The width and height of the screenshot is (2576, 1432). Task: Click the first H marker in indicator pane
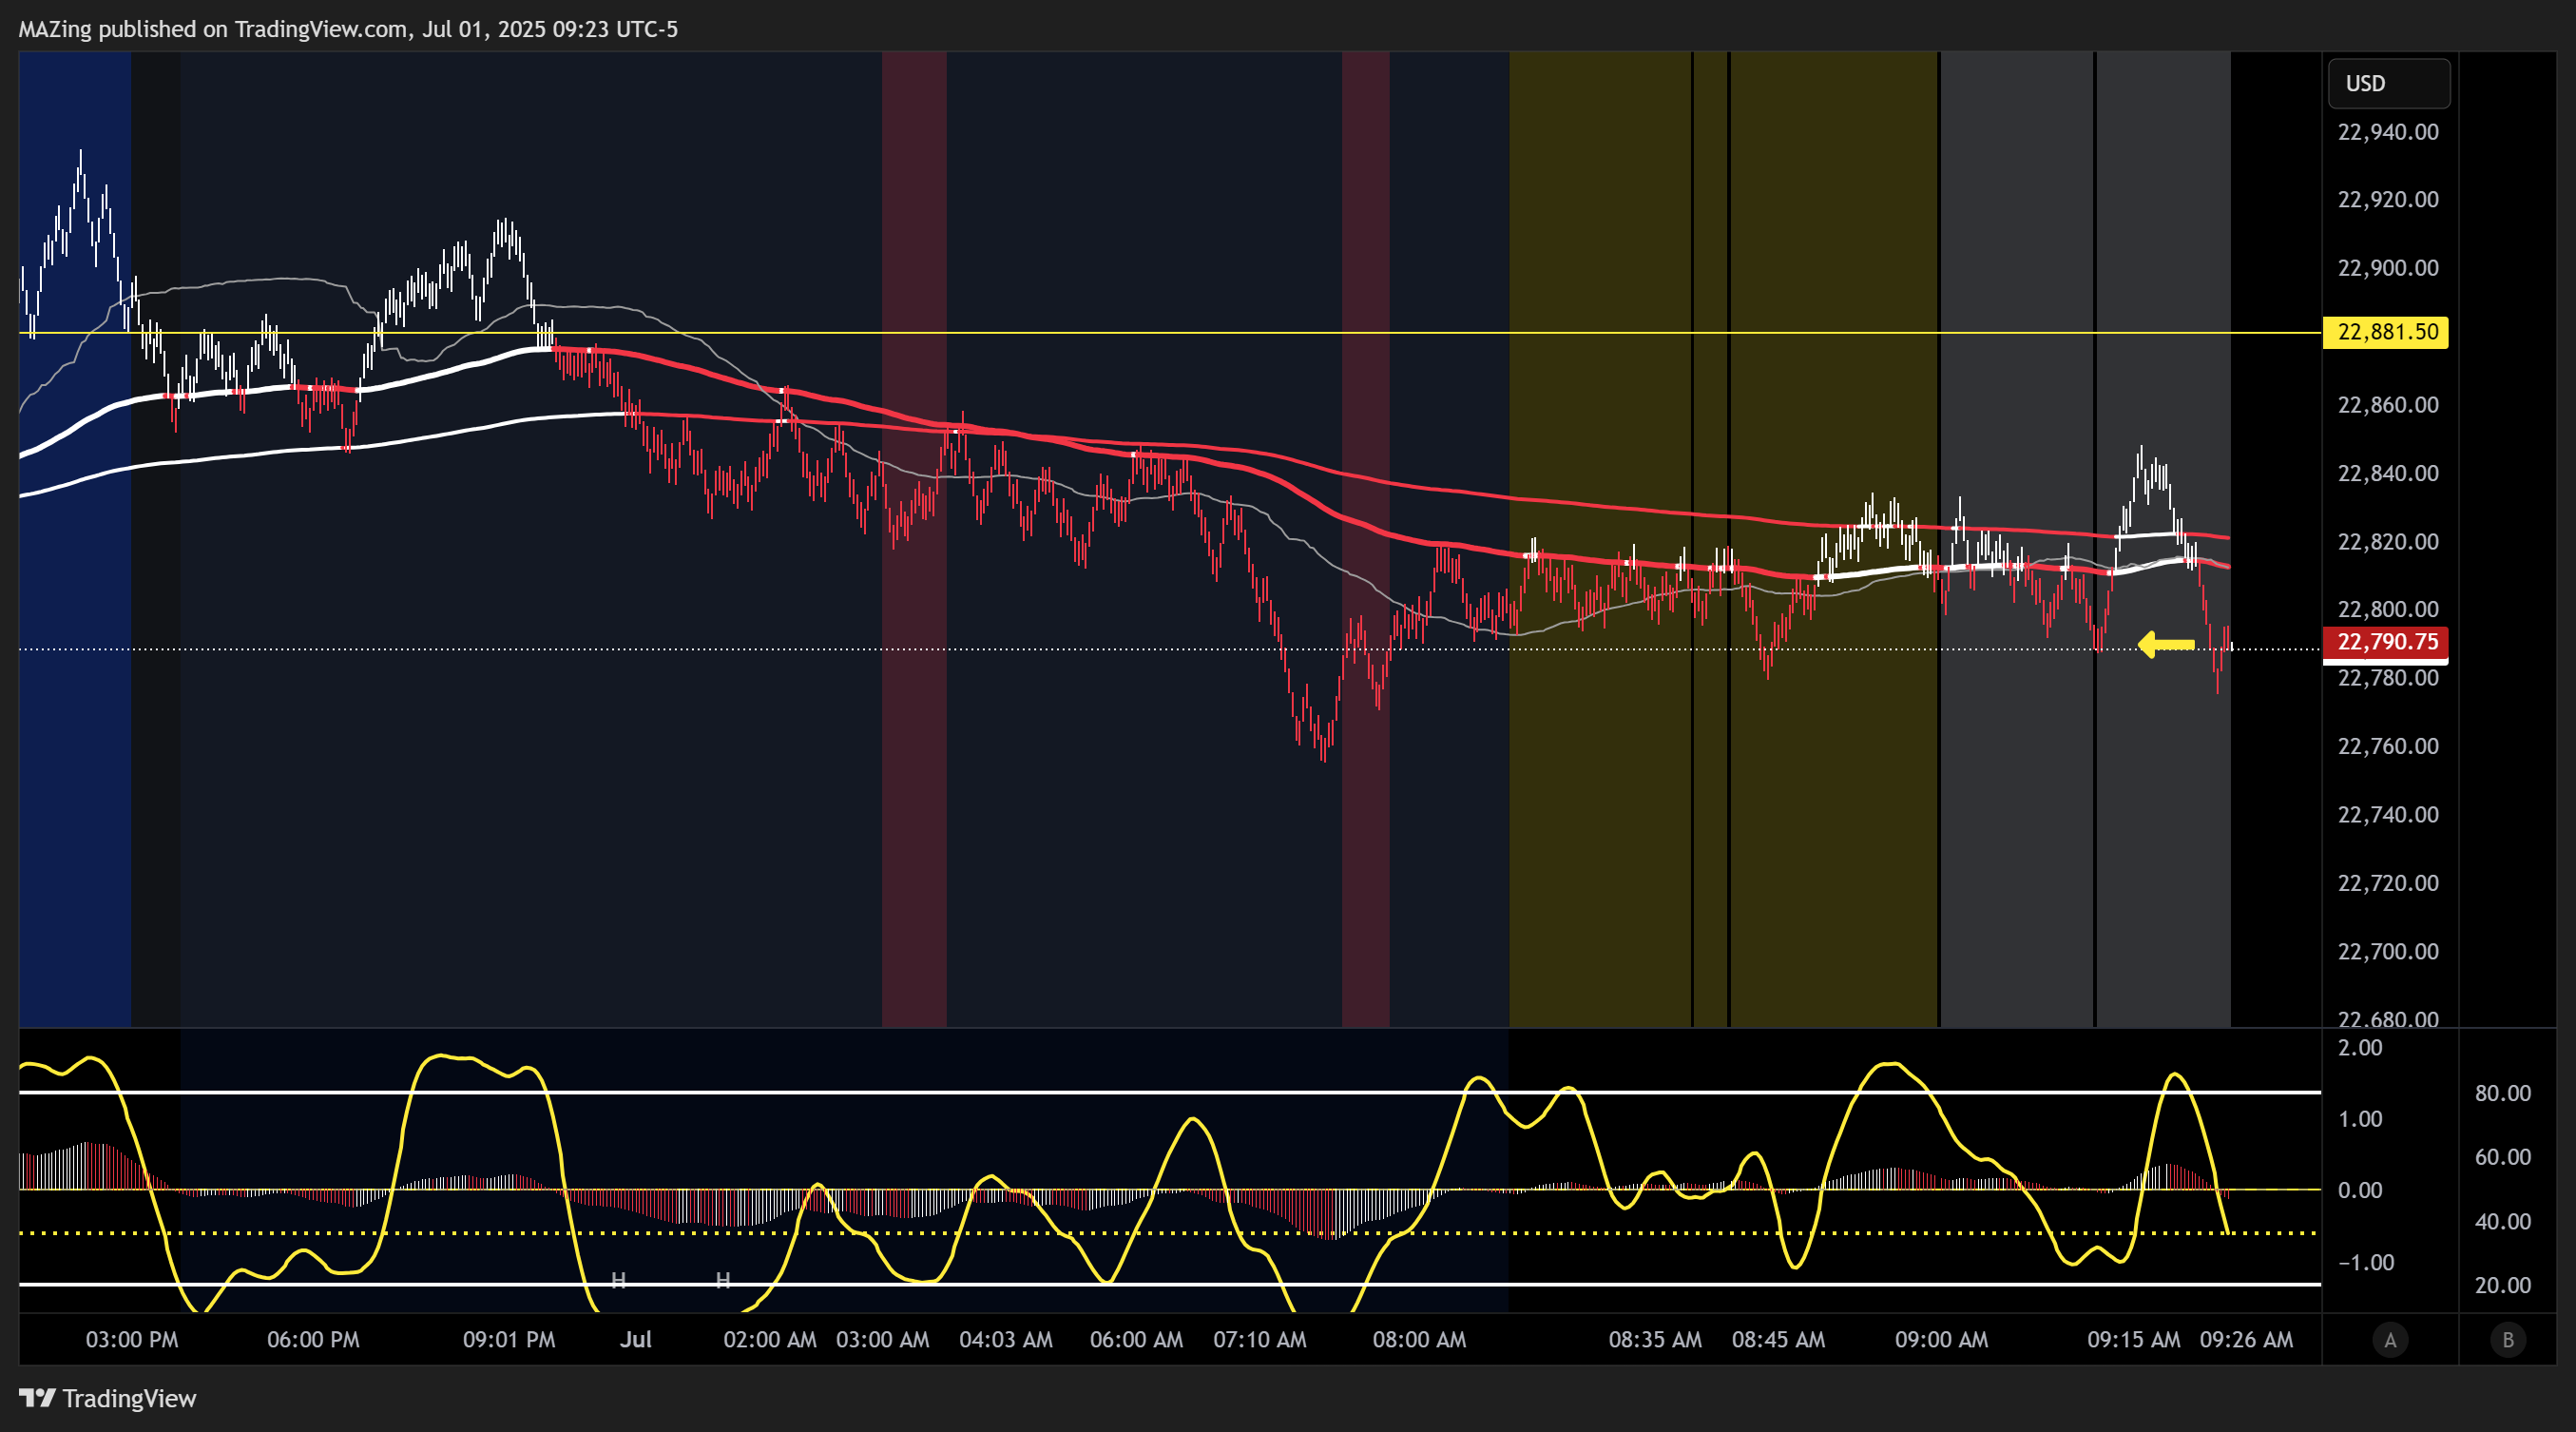click(x=618, y=1280)
